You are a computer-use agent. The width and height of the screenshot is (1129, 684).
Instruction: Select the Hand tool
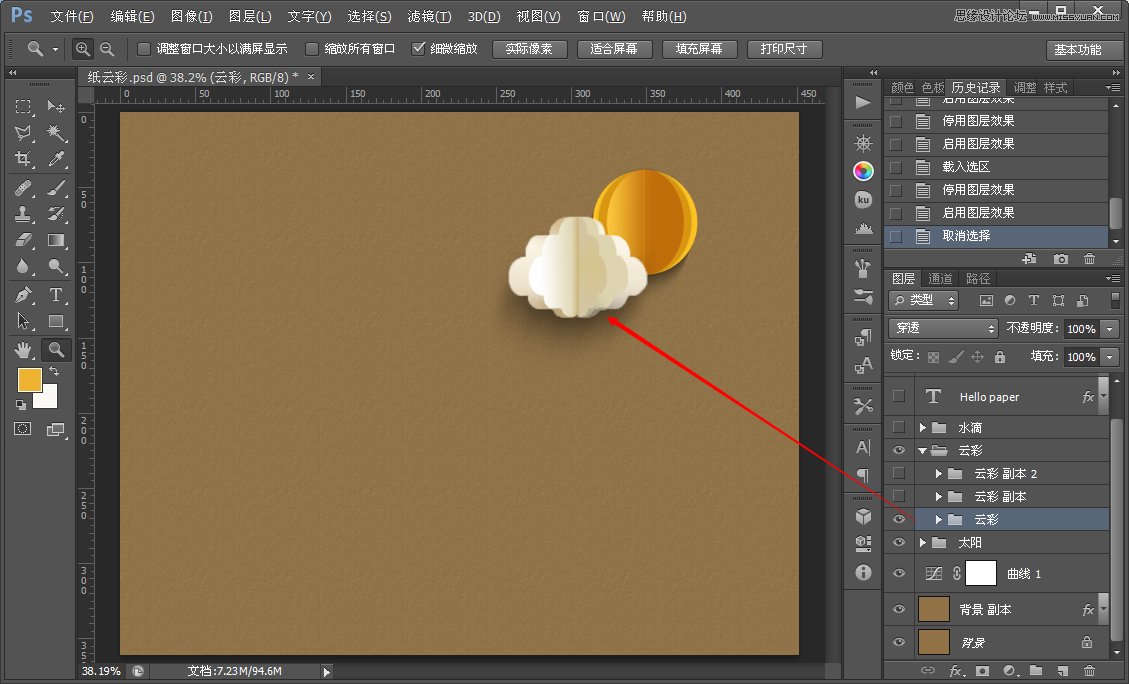(x=23, y=350)
